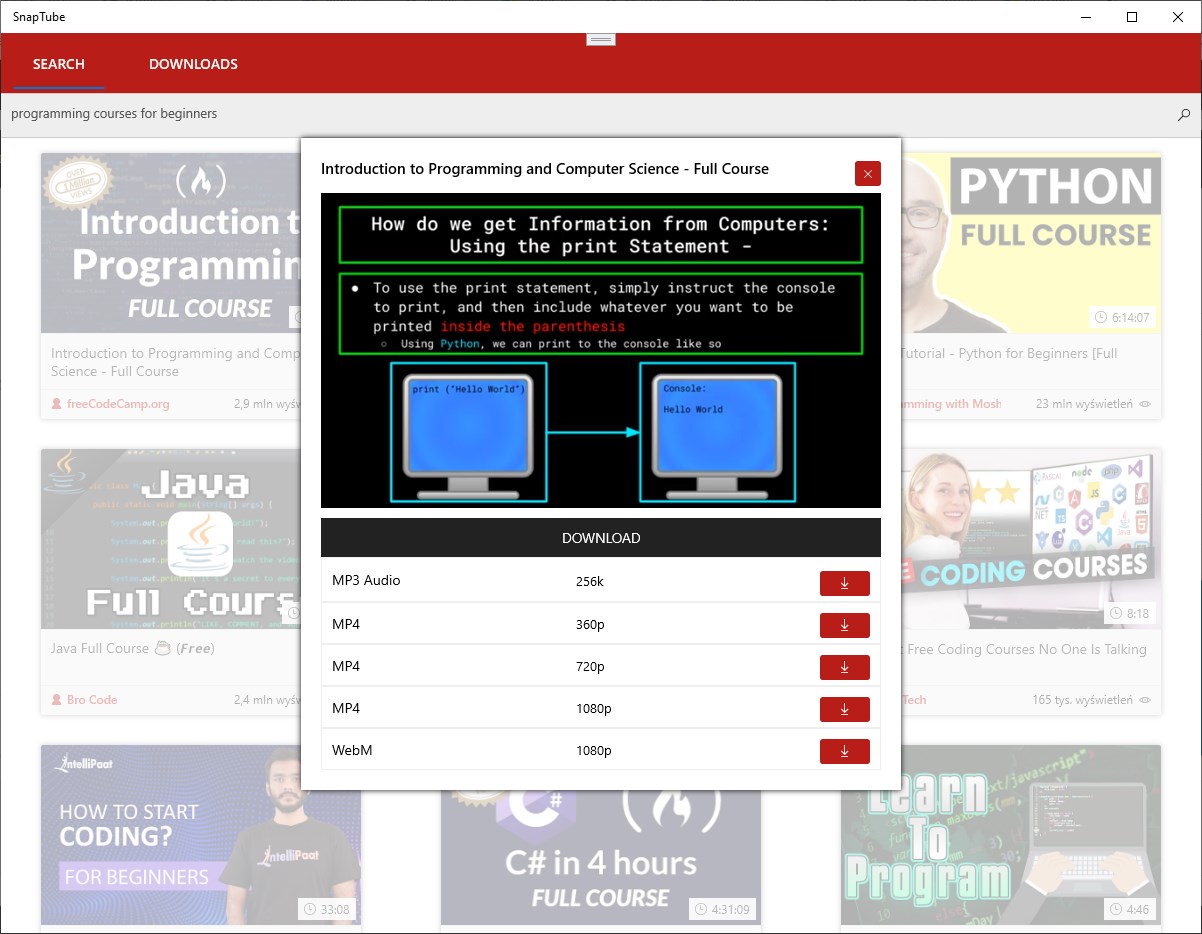Download the MP3 Audio 256k version
This screenshot has width=1202, height=934.
point(845,583)
